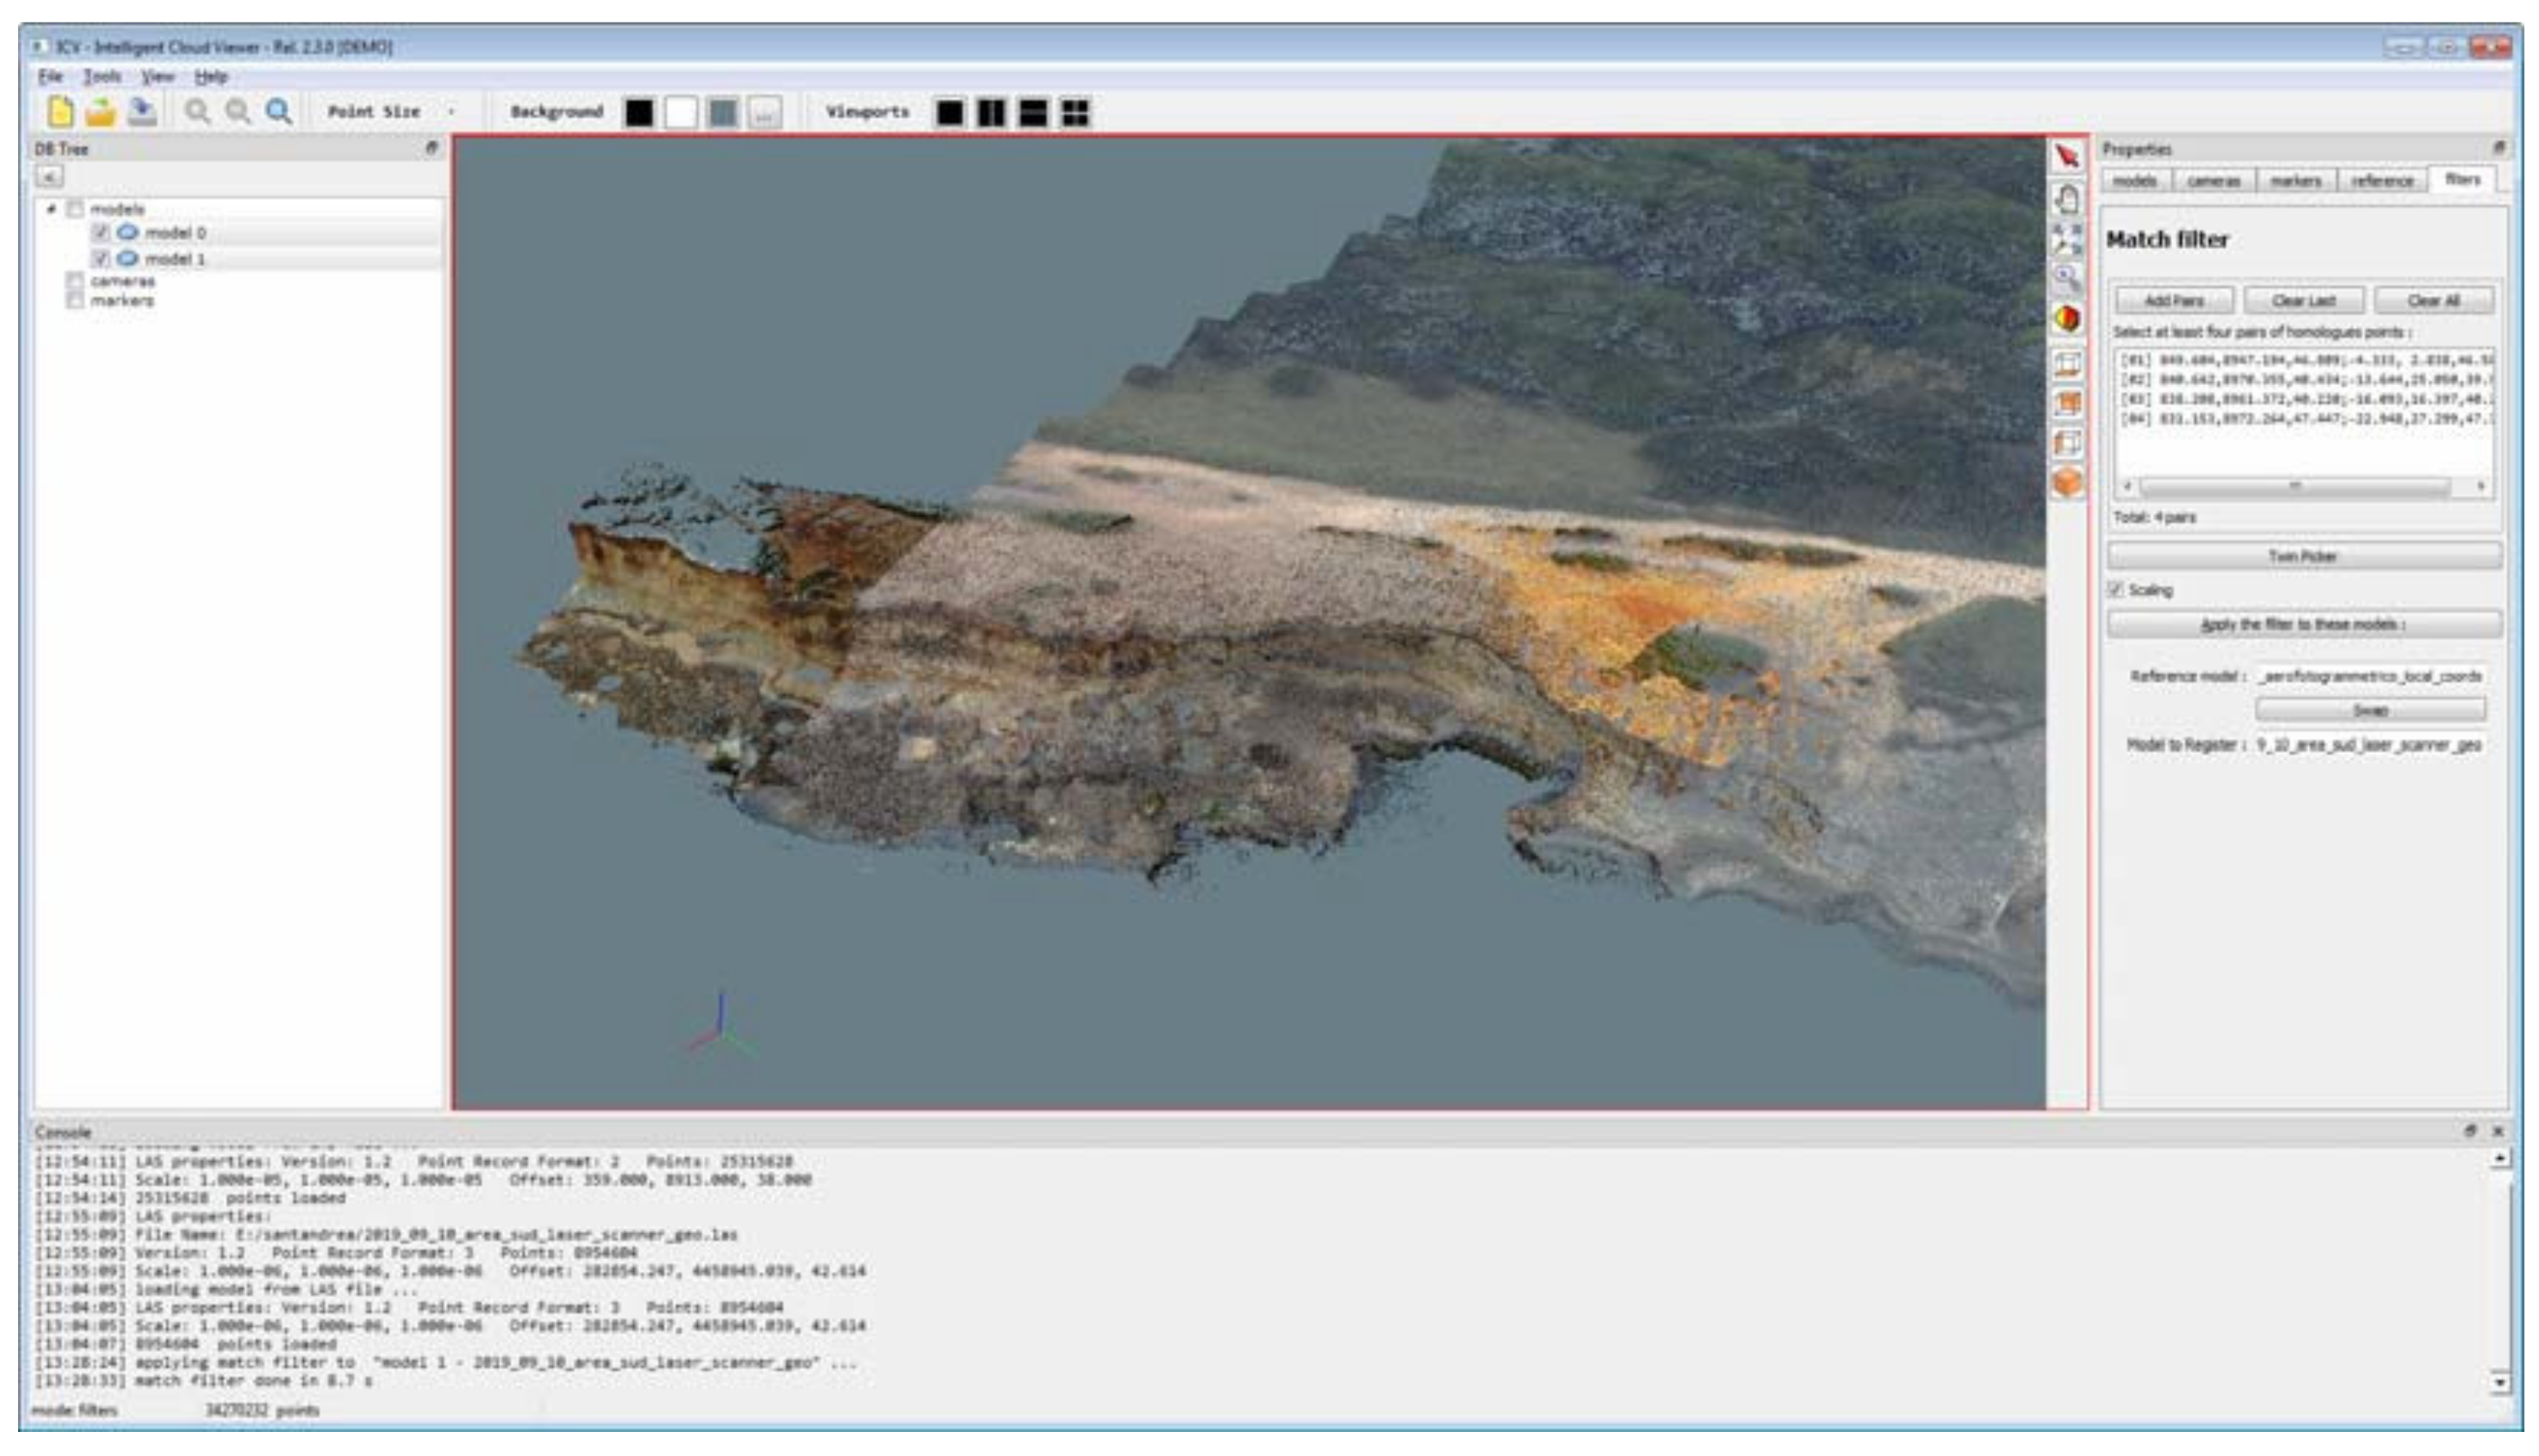Screen dimensions: 2539x1456
Task: Uncheck the Scaling option
Action: [2118, 591]
